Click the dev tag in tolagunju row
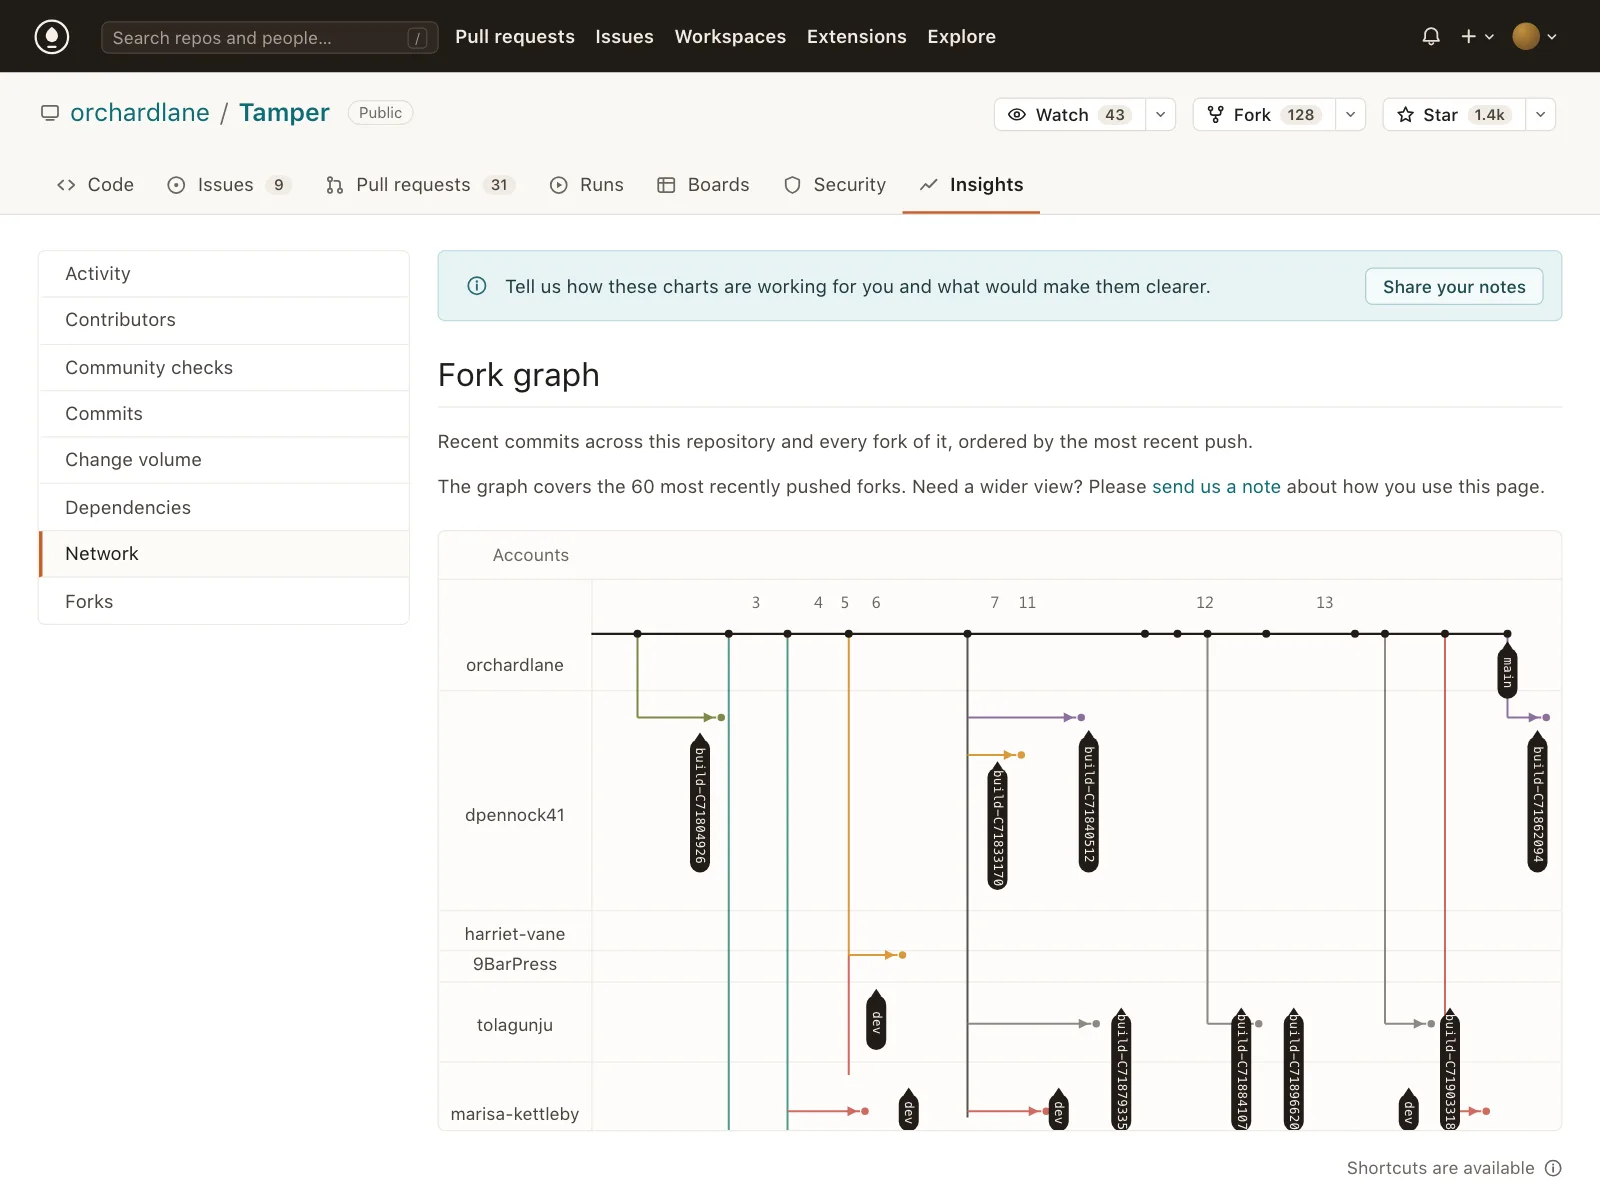Image resolution: width=1600 pixels, height=1200 pixels. pos(876,1020)
